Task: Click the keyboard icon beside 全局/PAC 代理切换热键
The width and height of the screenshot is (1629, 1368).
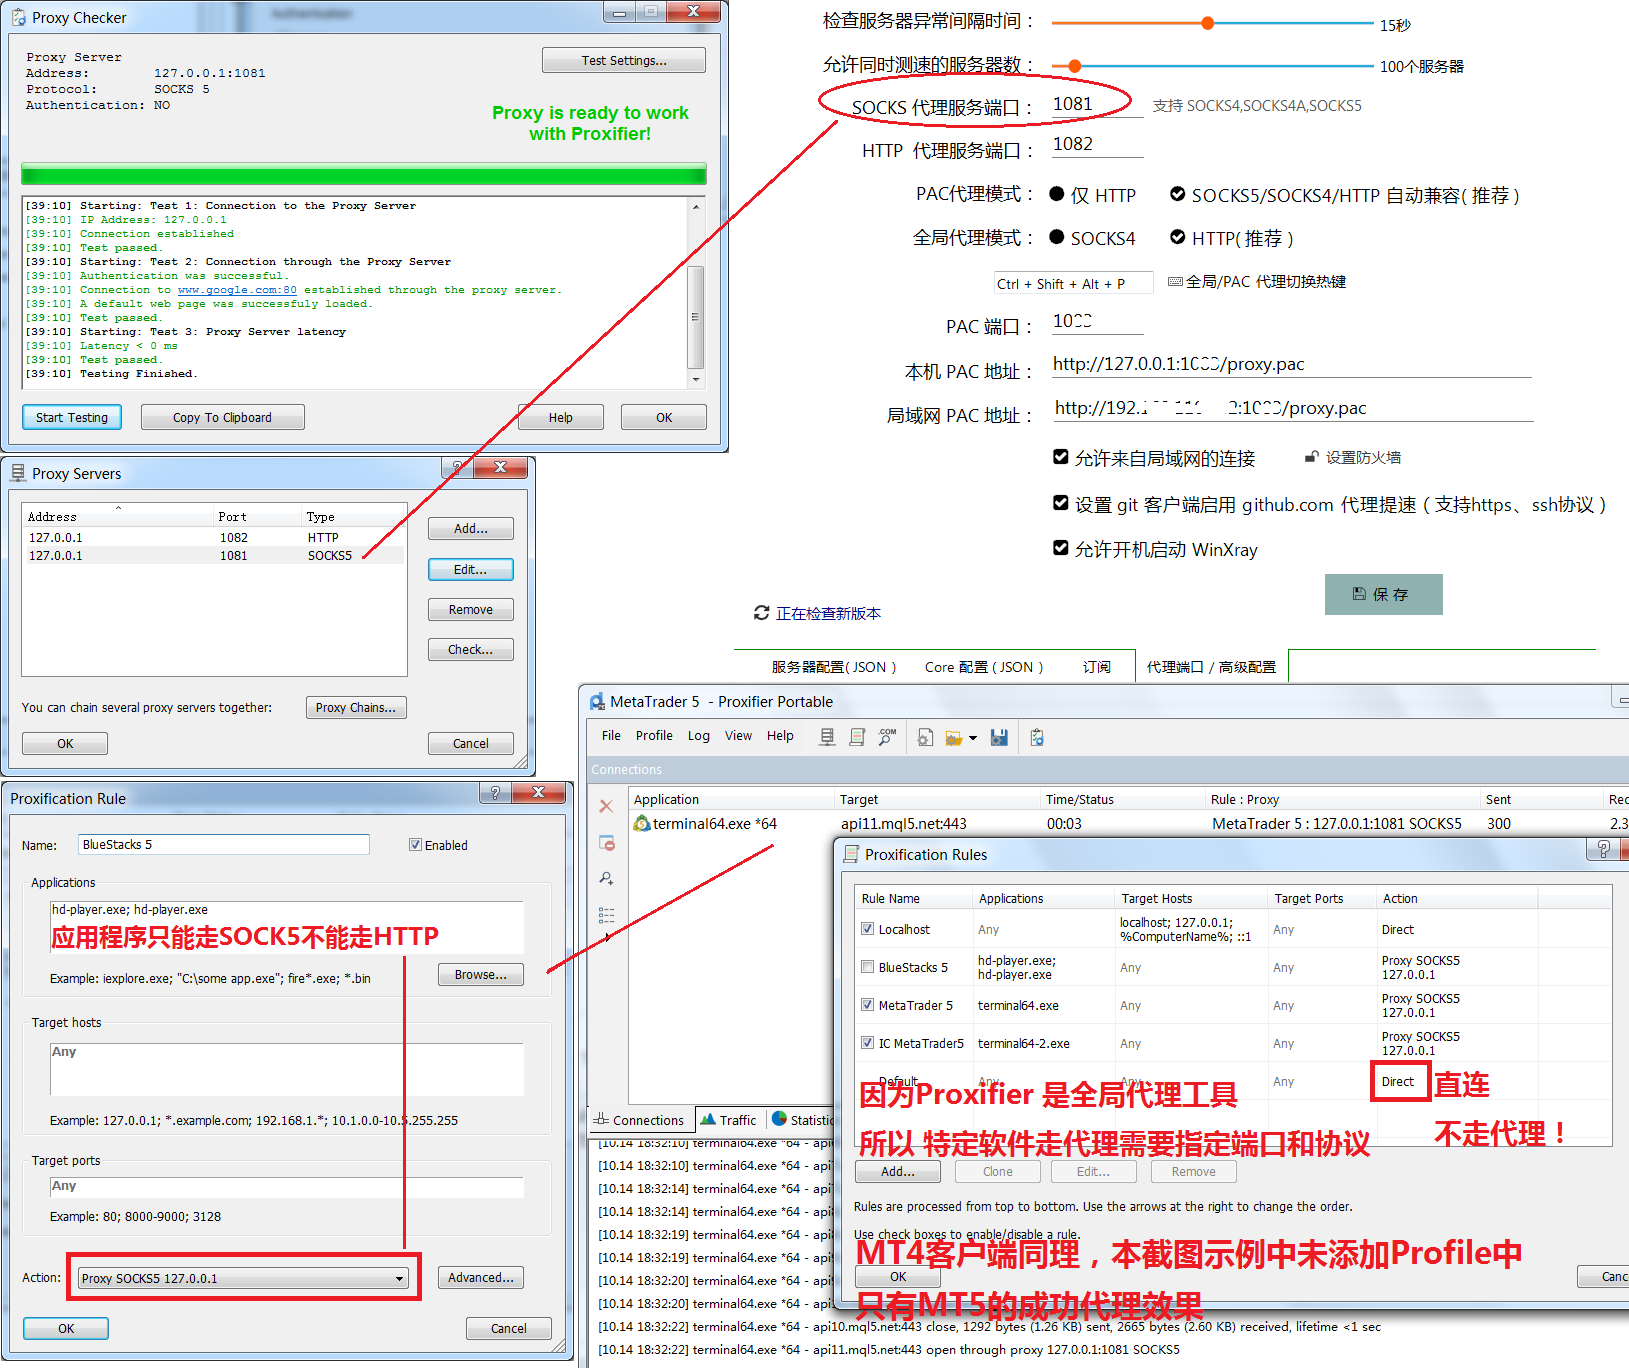Action: (1175, 282)
